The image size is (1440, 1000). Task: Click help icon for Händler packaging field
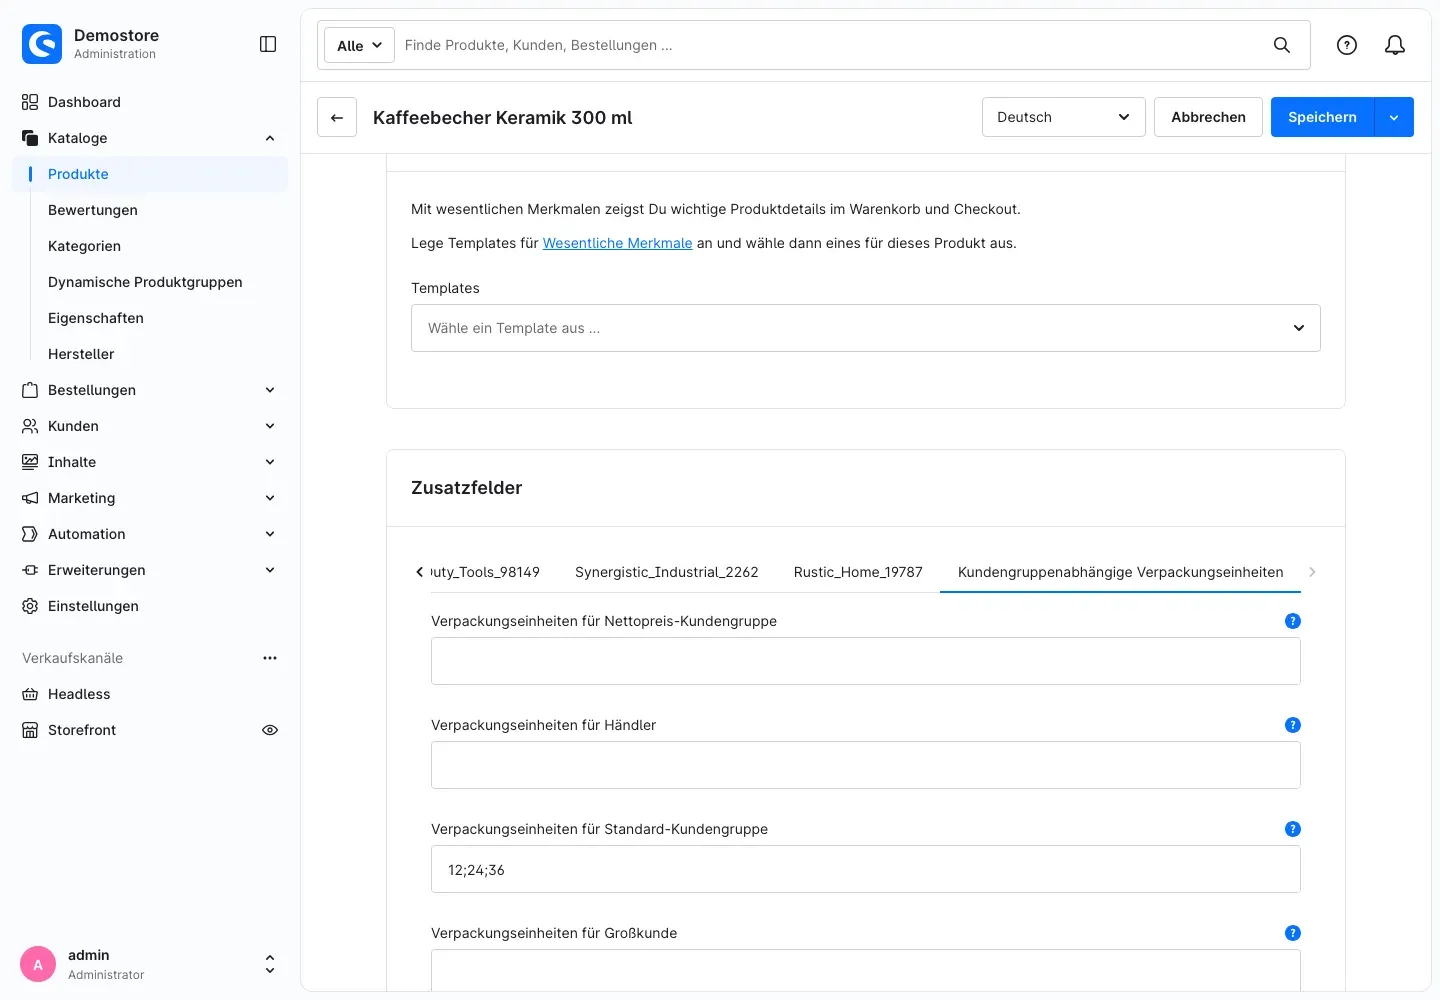click(1293, 725)
